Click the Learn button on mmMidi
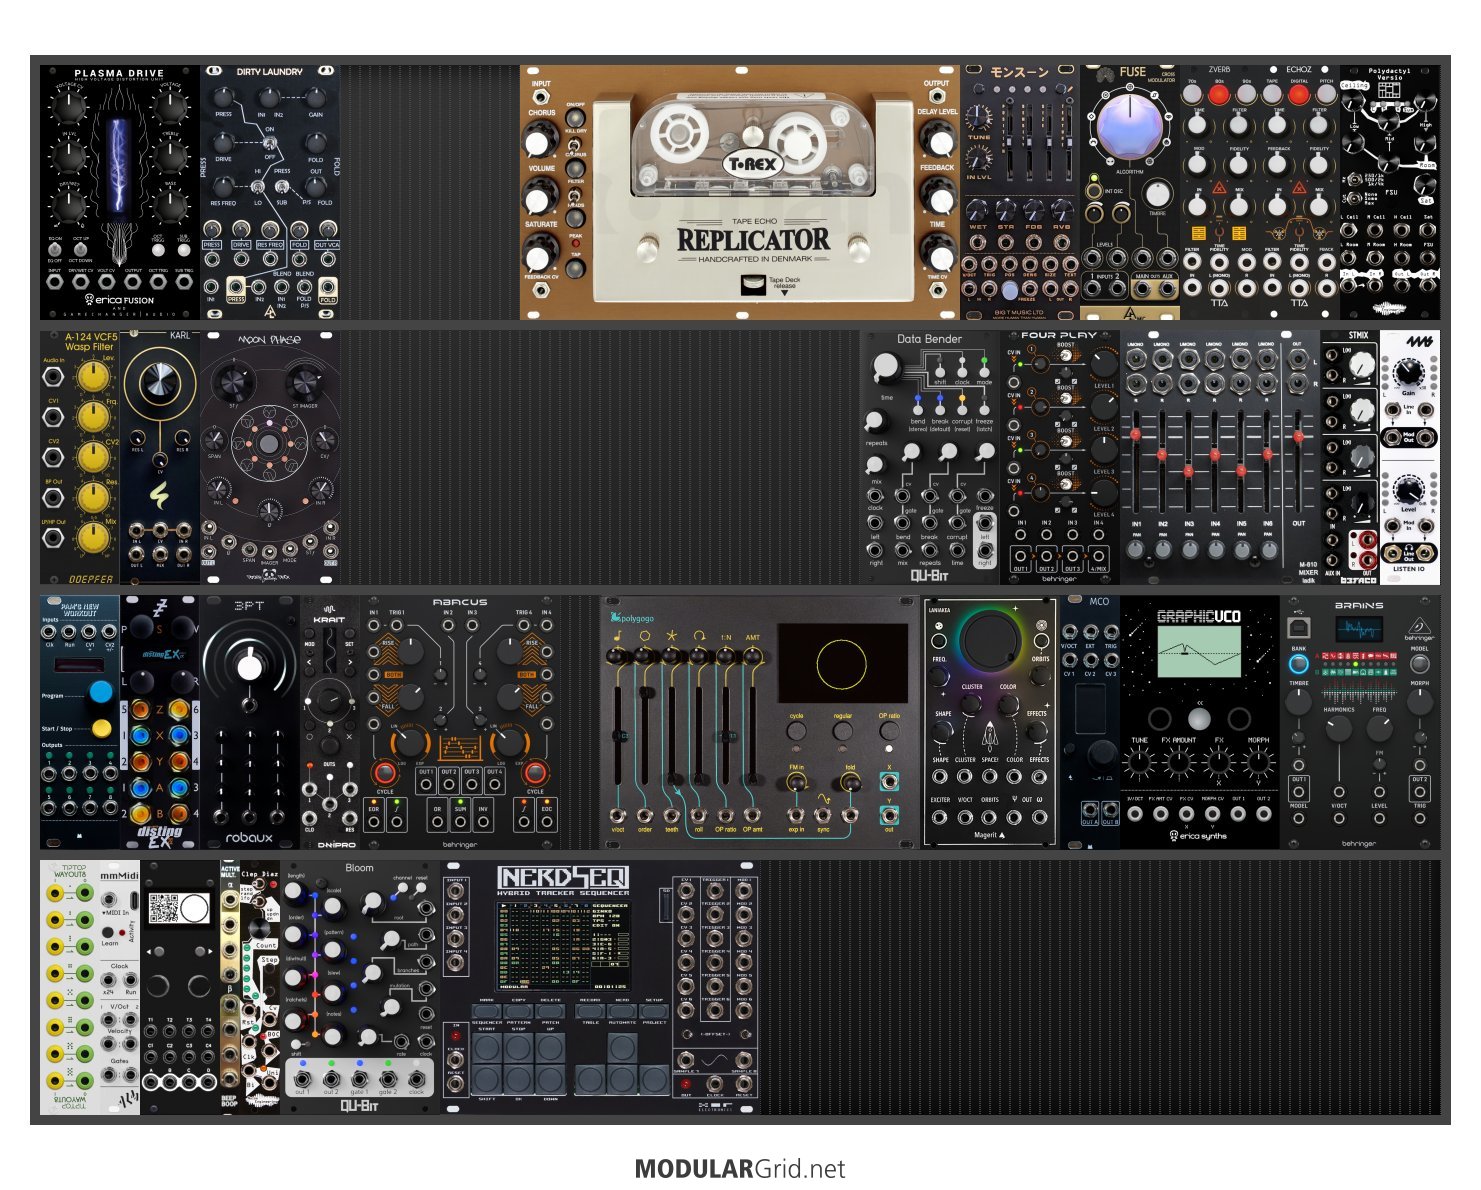This screenshot has width=1481, height=1190. pyautogui.click(x=108, y=931)
